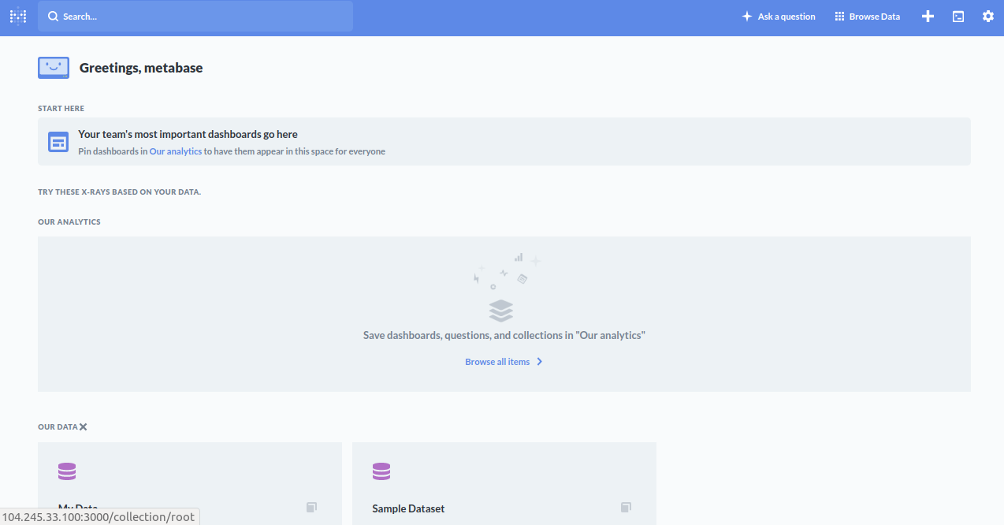
Task: Click the first card's purple database icon
Action: point(67,472)
